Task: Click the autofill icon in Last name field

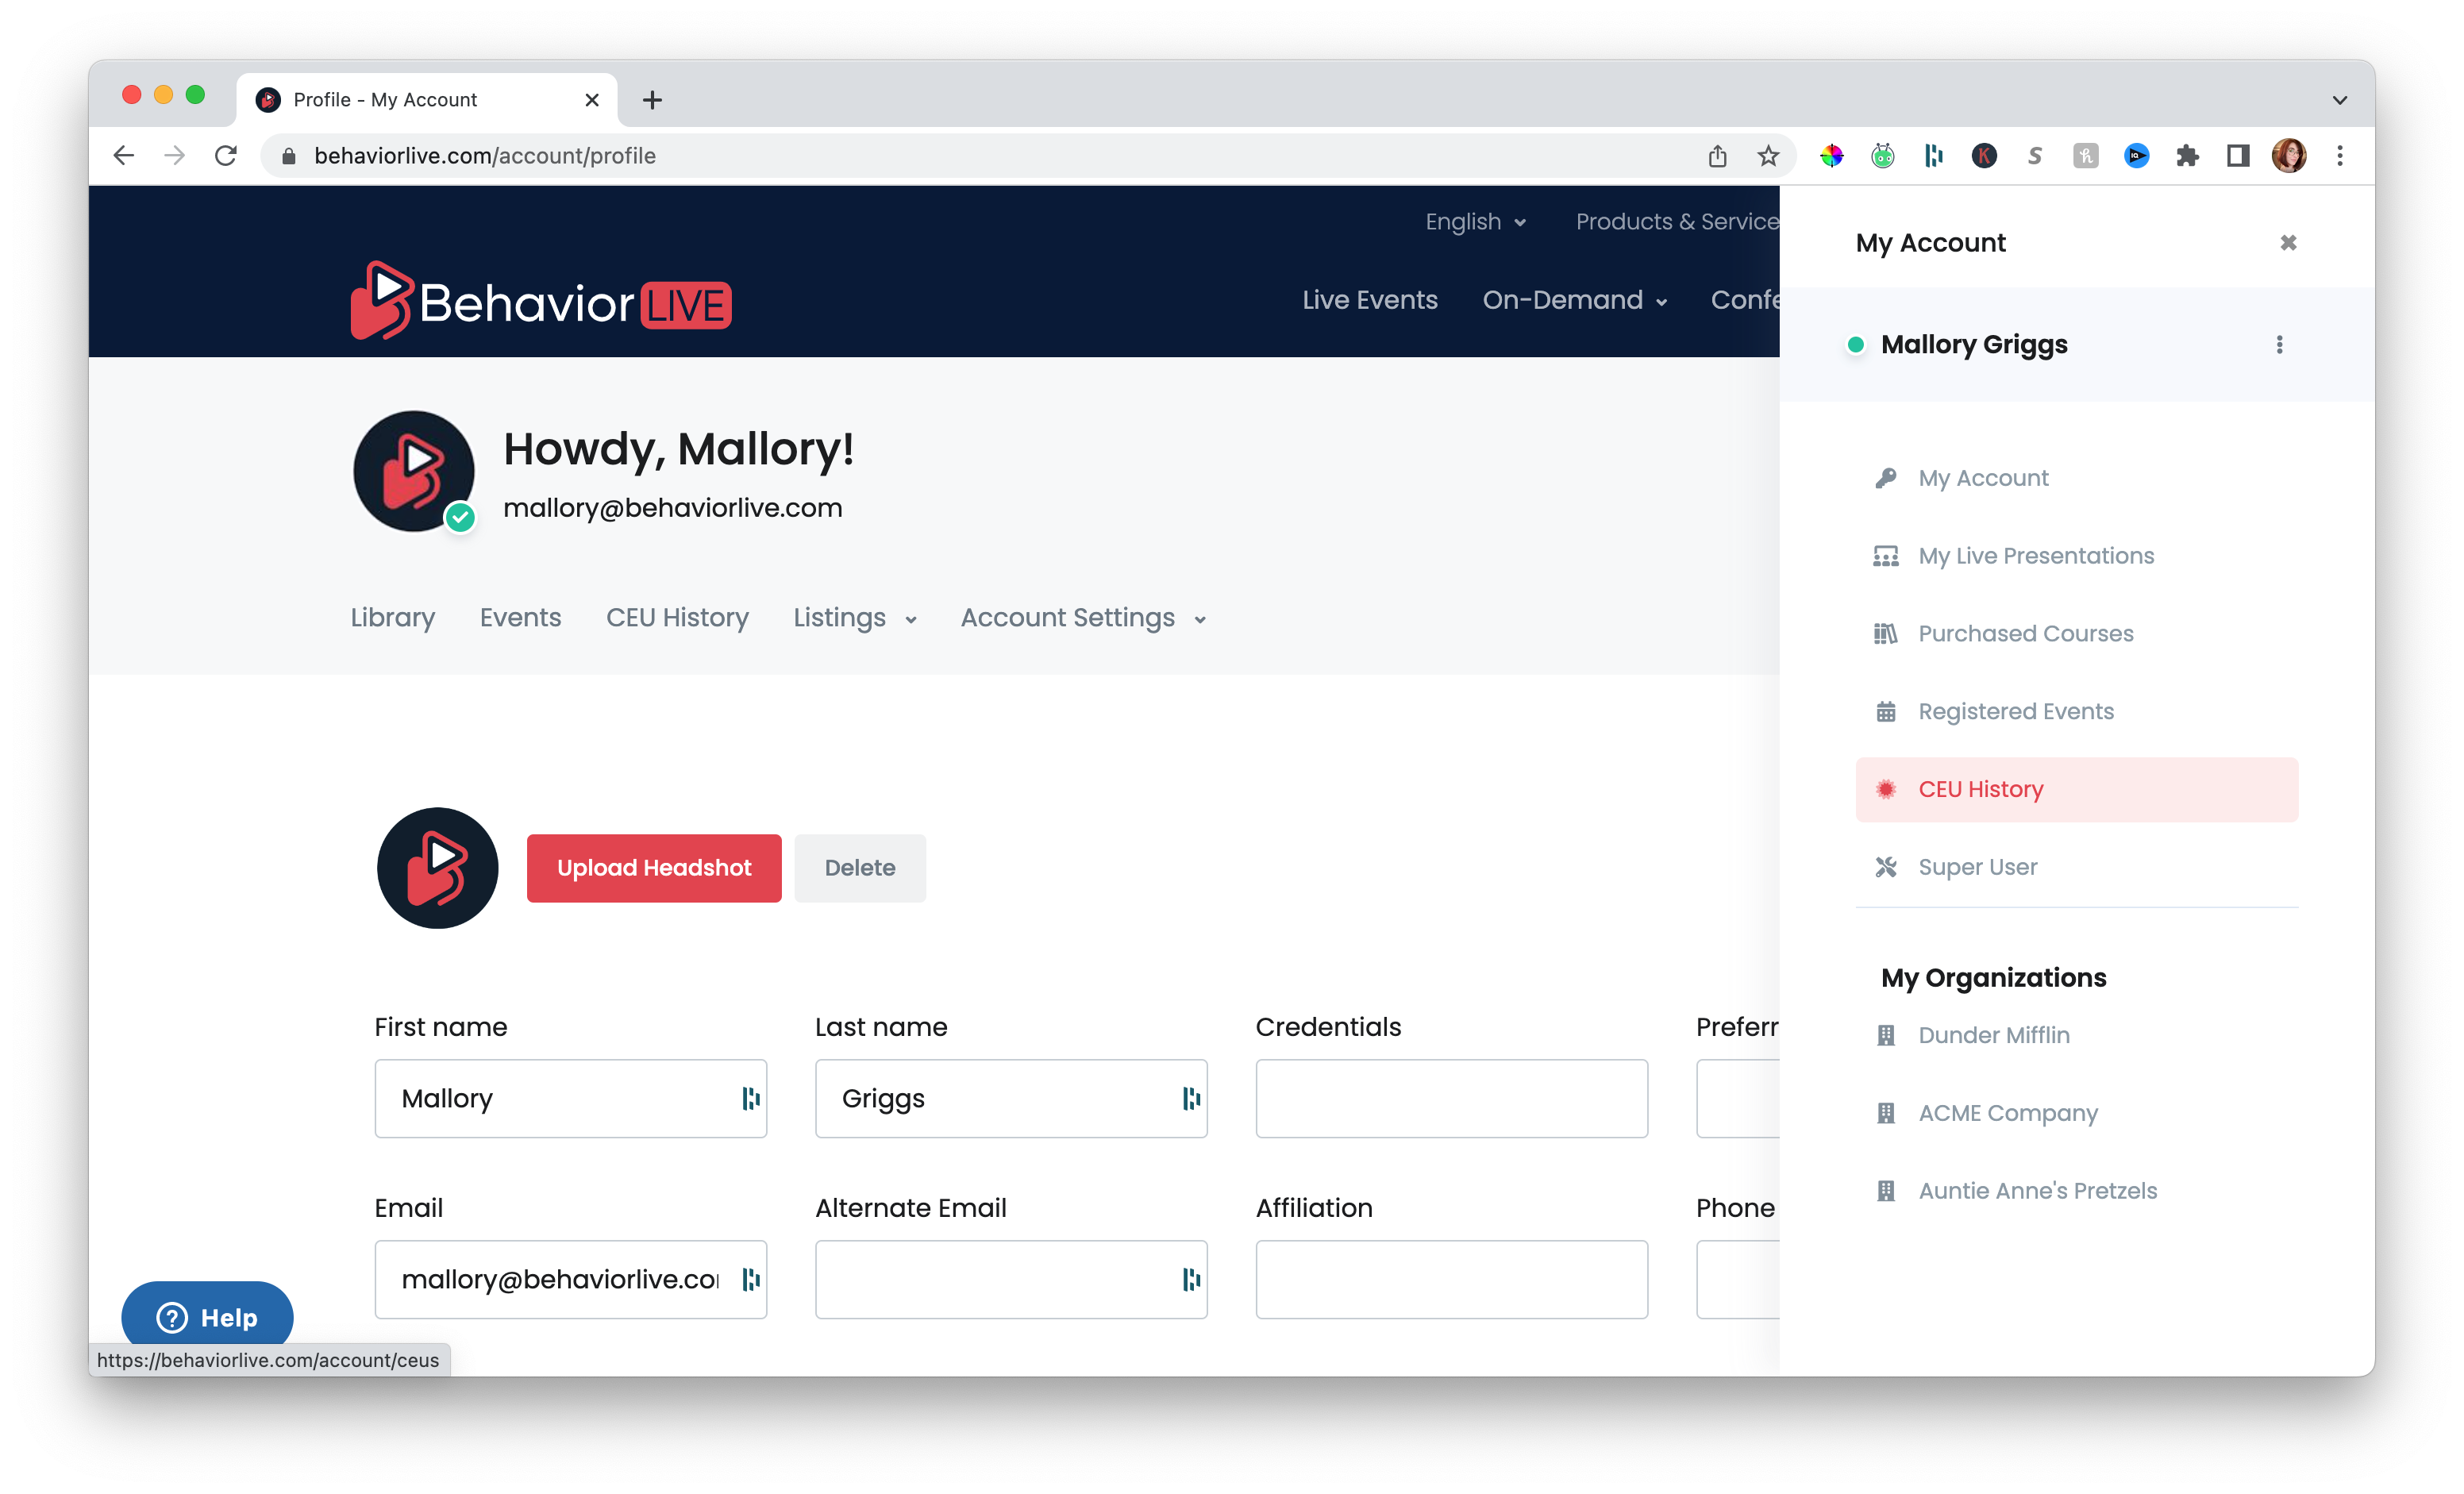Action: 1191,1099
